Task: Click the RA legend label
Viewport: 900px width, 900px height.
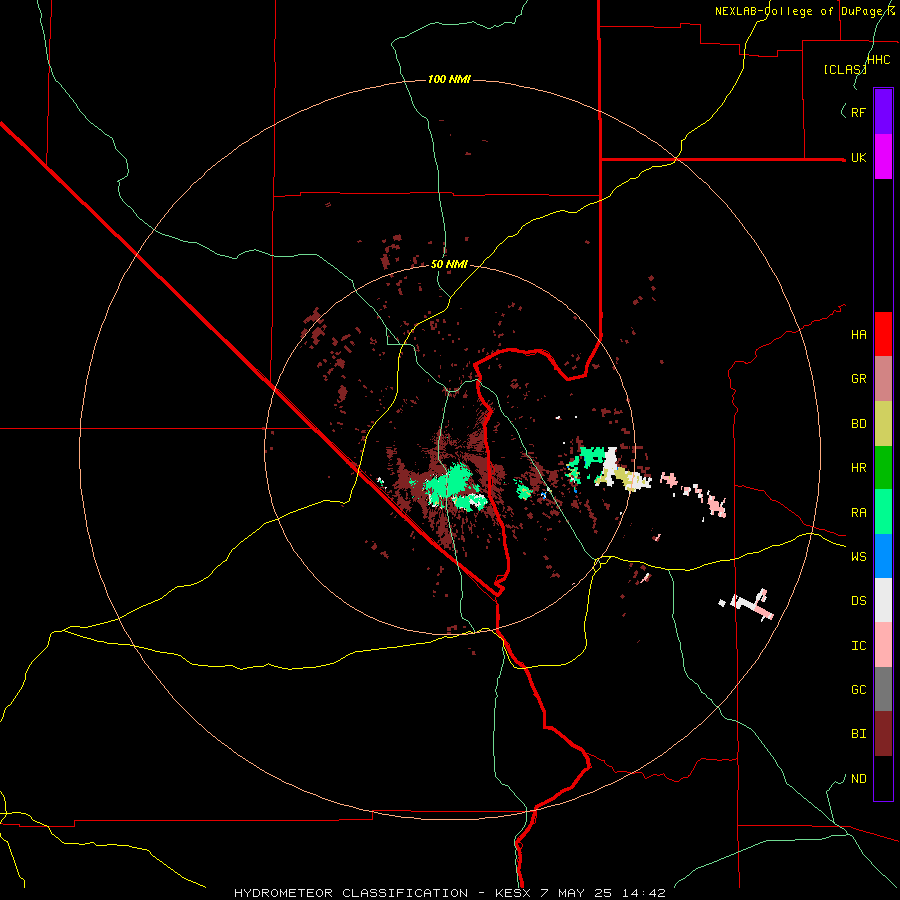Action: tap(859, 513)
